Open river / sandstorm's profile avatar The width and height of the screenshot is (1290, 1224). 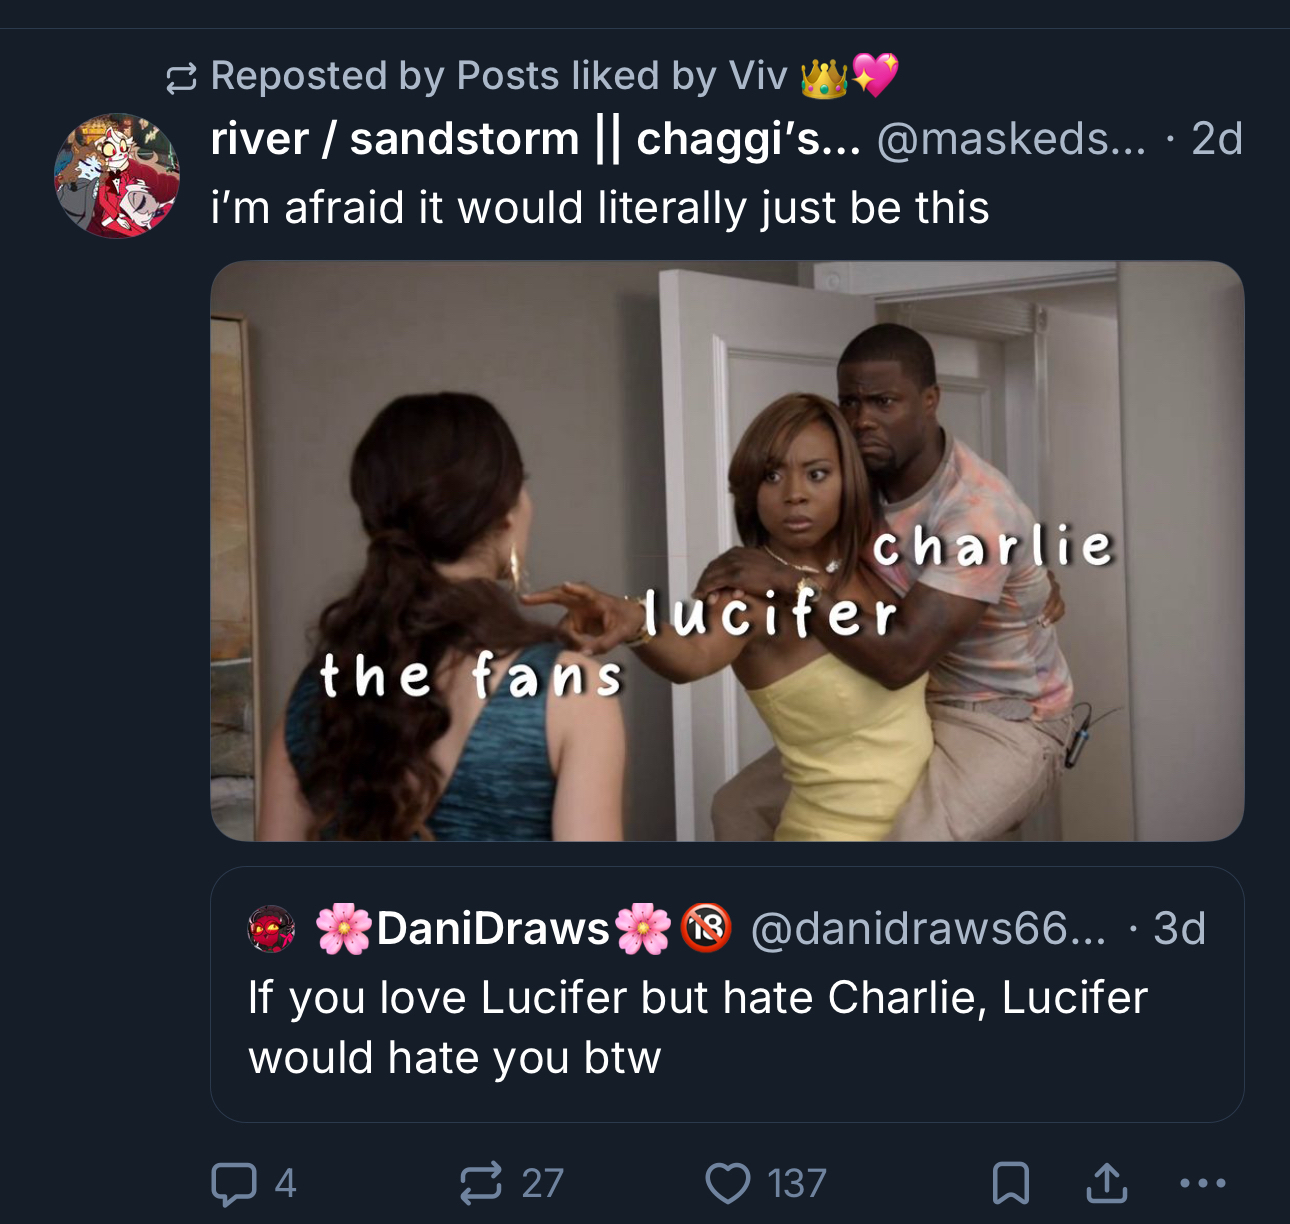[117, 176]
